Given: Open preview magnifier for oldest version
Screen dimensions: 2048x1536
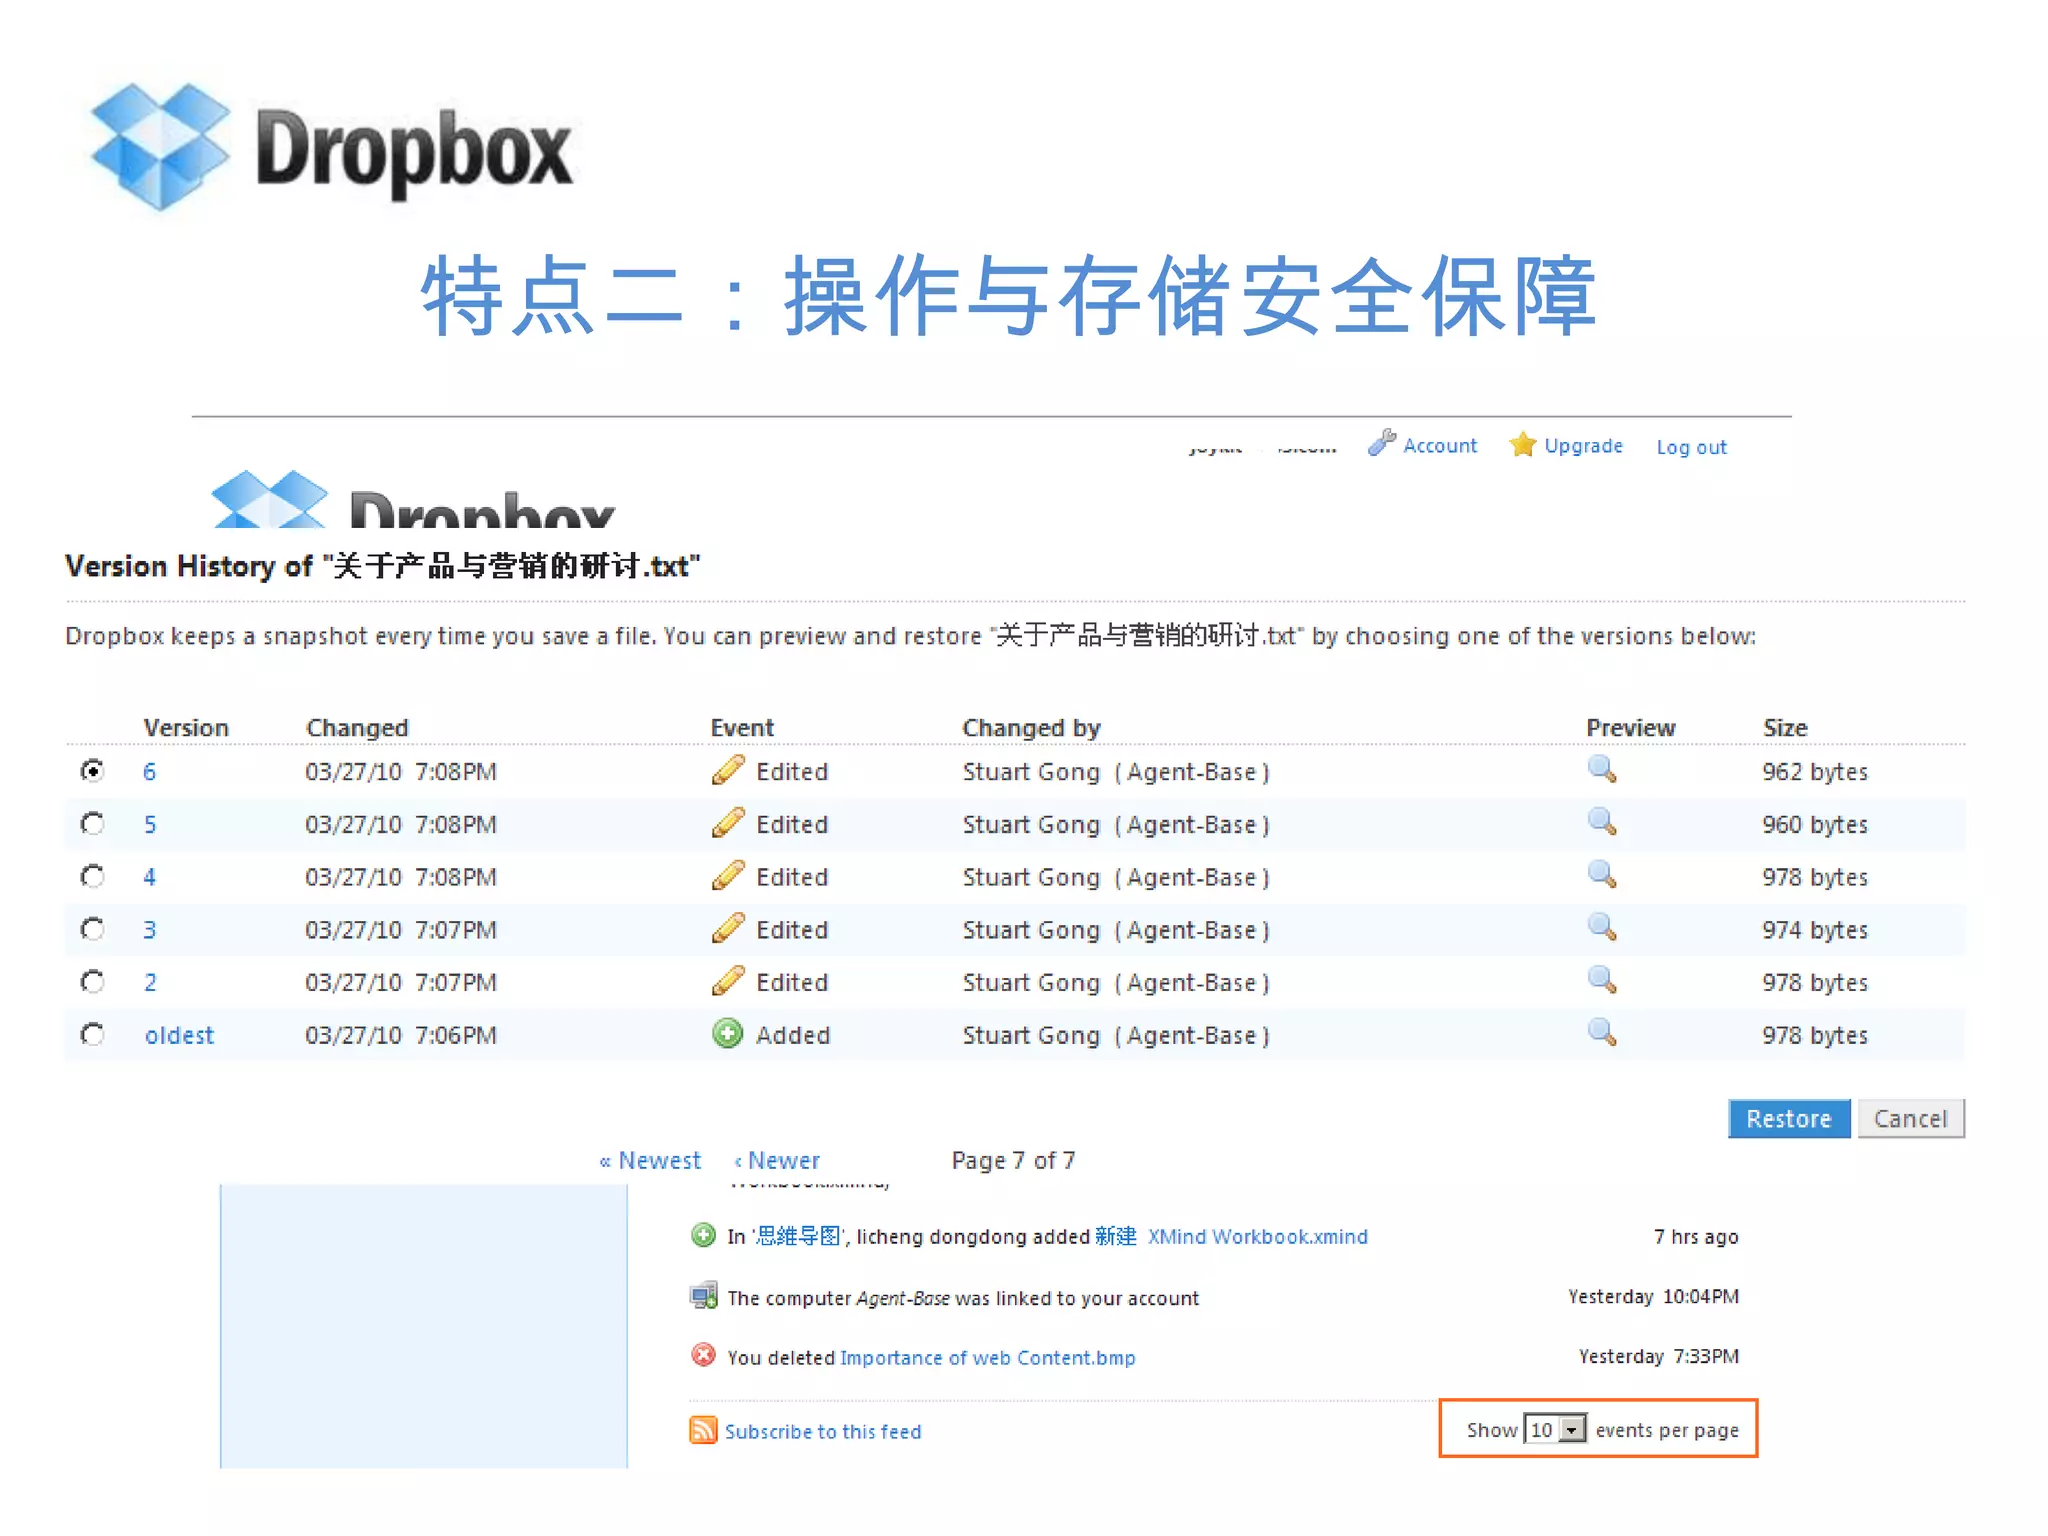Looking at the screenshot, I should [1602, 1032].
